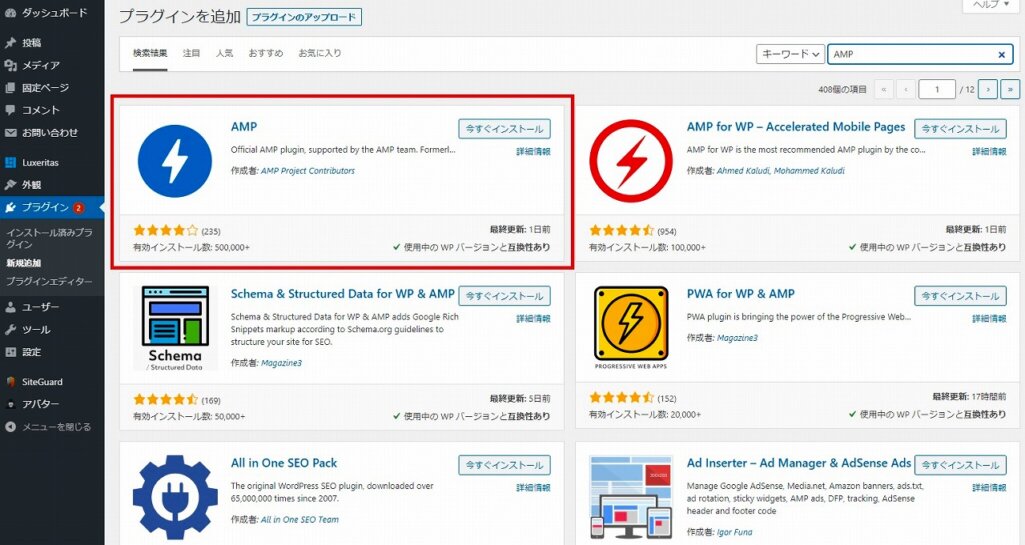This screenshot has height=545, width=1025.
Task: Click the page number input field
Action: (x=937, y=90)
